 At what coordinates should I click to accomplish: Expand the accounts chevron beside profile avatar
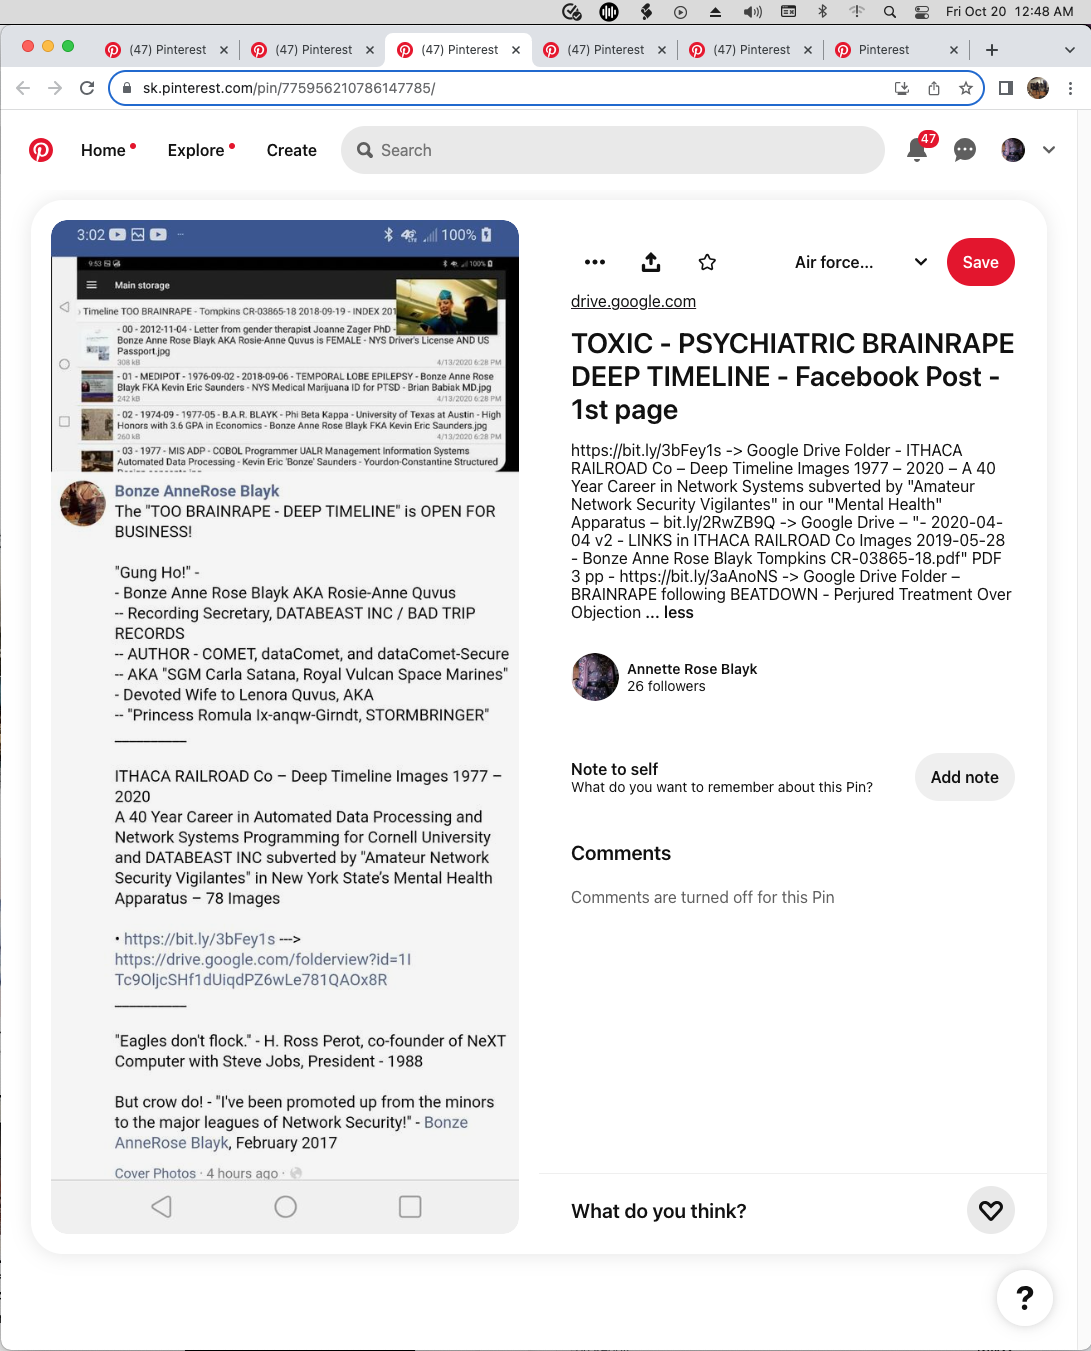[1049, 150]
